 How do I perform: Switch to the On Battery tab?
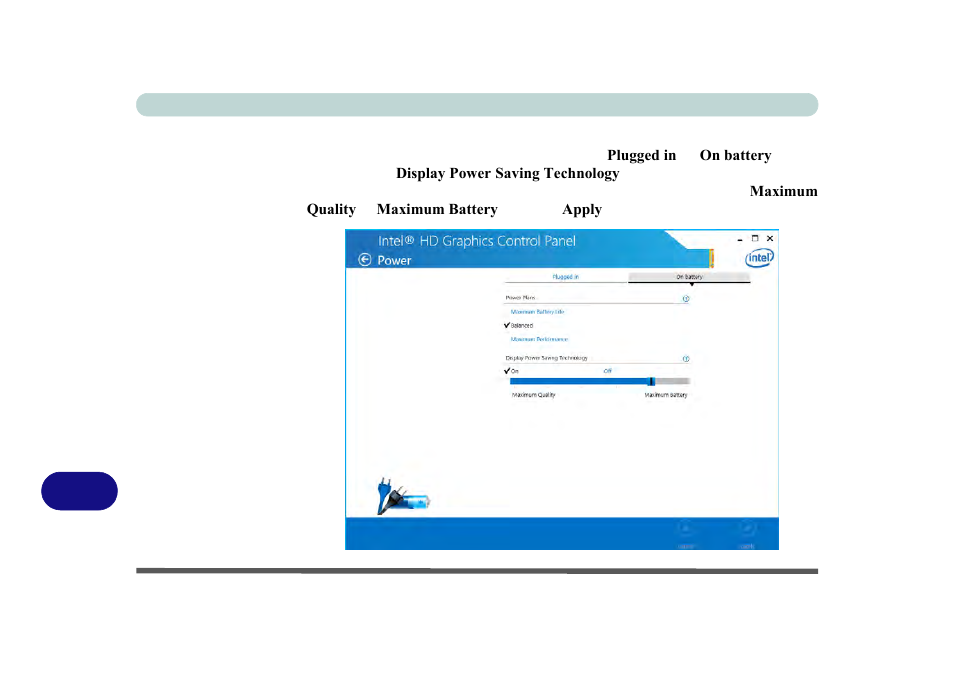pos(689,277)
